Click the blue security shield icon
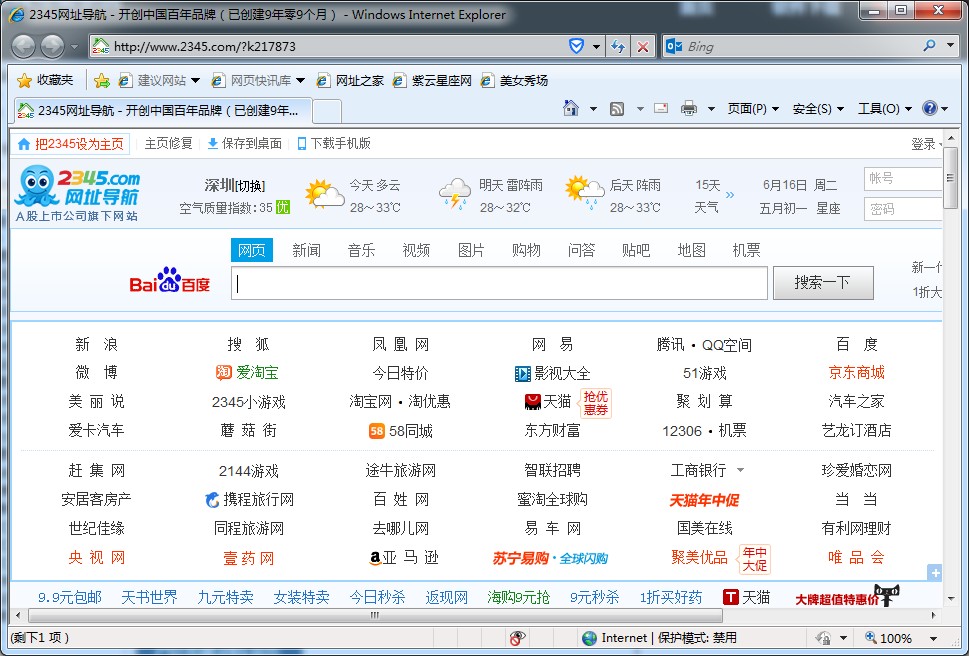 point(576,46)
